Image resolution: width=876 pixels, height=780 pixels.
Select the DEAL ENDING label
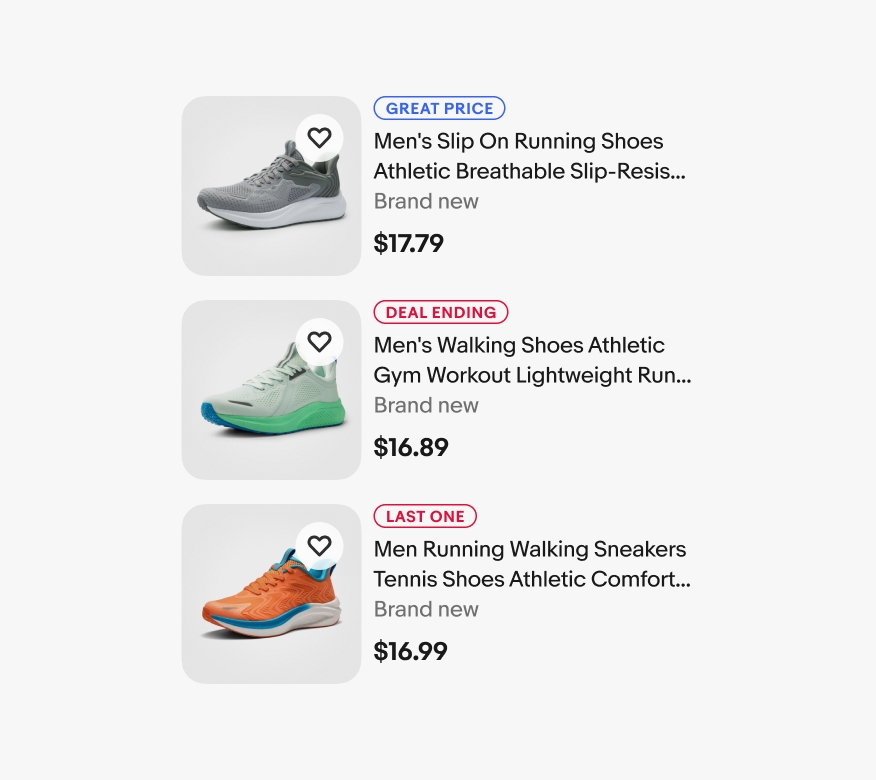click(441, 312)
